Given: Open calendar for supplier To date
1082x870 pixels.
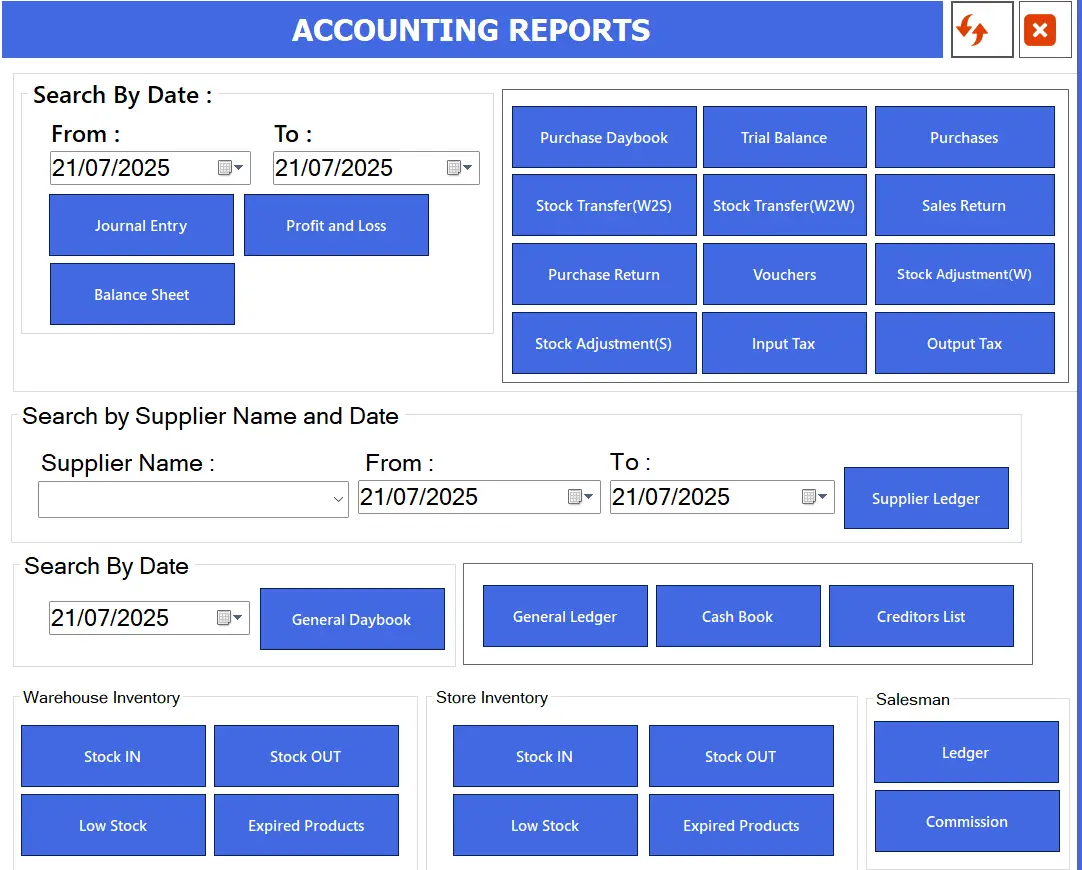Looking at the screenshot, I should [x=814, y=497].
